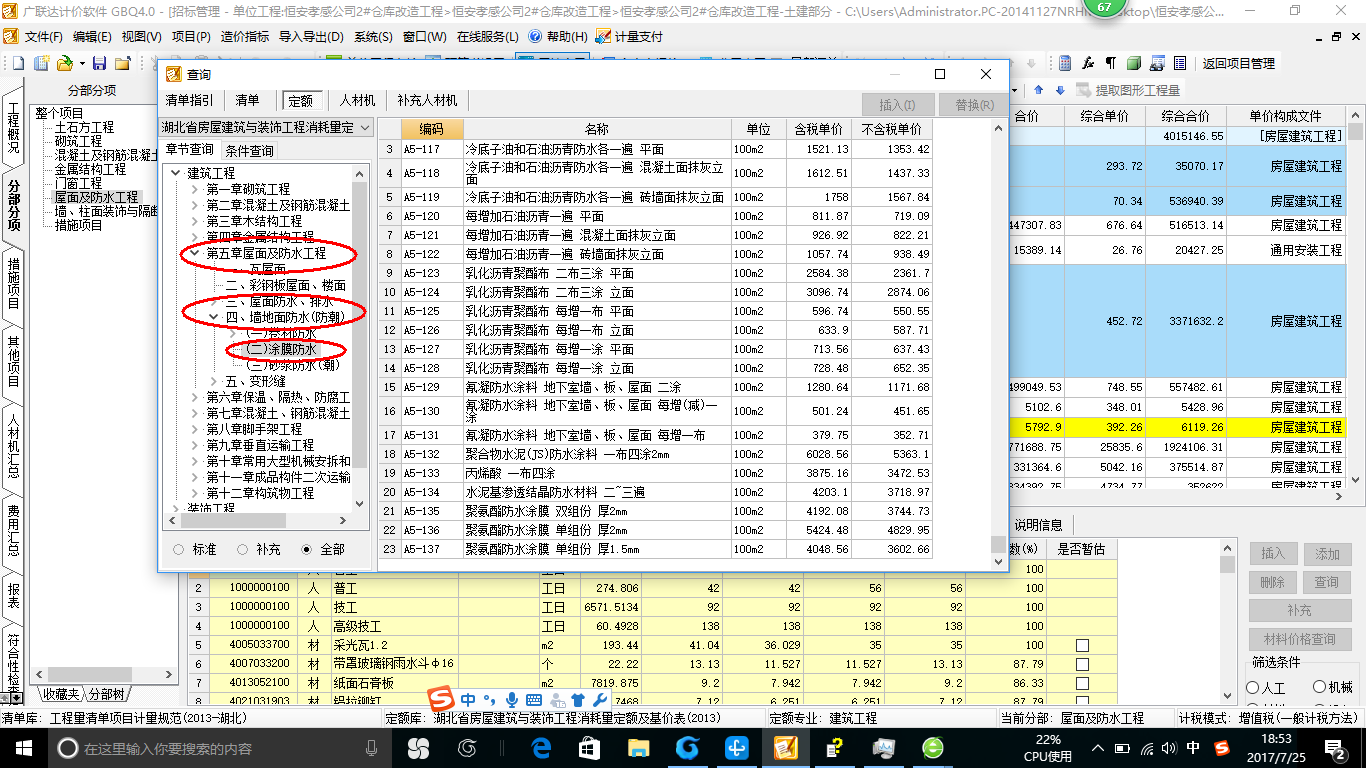Click the query results vertical scrollbar thumb
The image size is (1366, 768).
pyautogui.click(x=997, y=544)
